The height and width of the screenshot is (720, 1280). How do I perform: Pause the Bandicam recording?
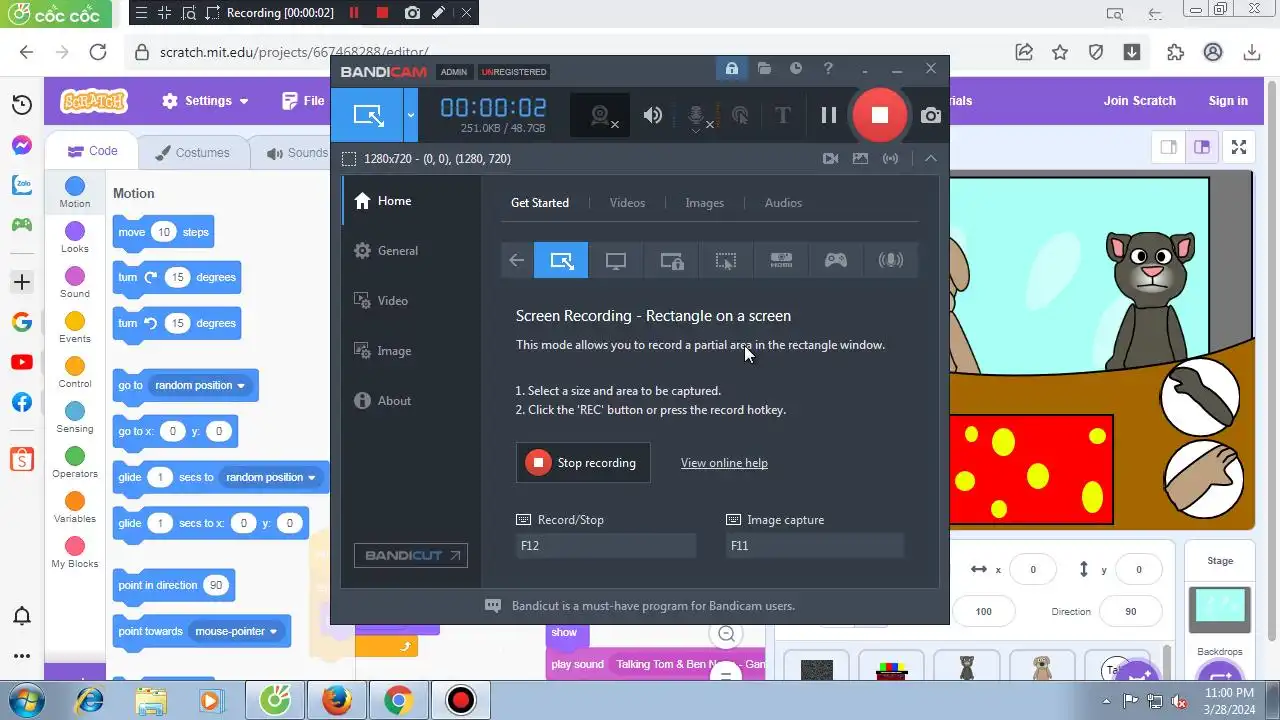829,115
